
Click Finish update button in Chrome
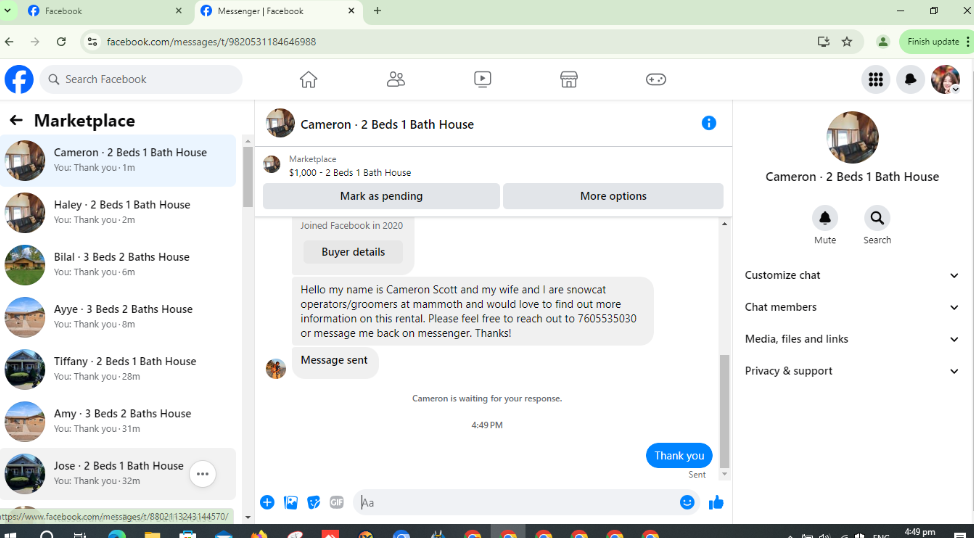click(935, 42)
